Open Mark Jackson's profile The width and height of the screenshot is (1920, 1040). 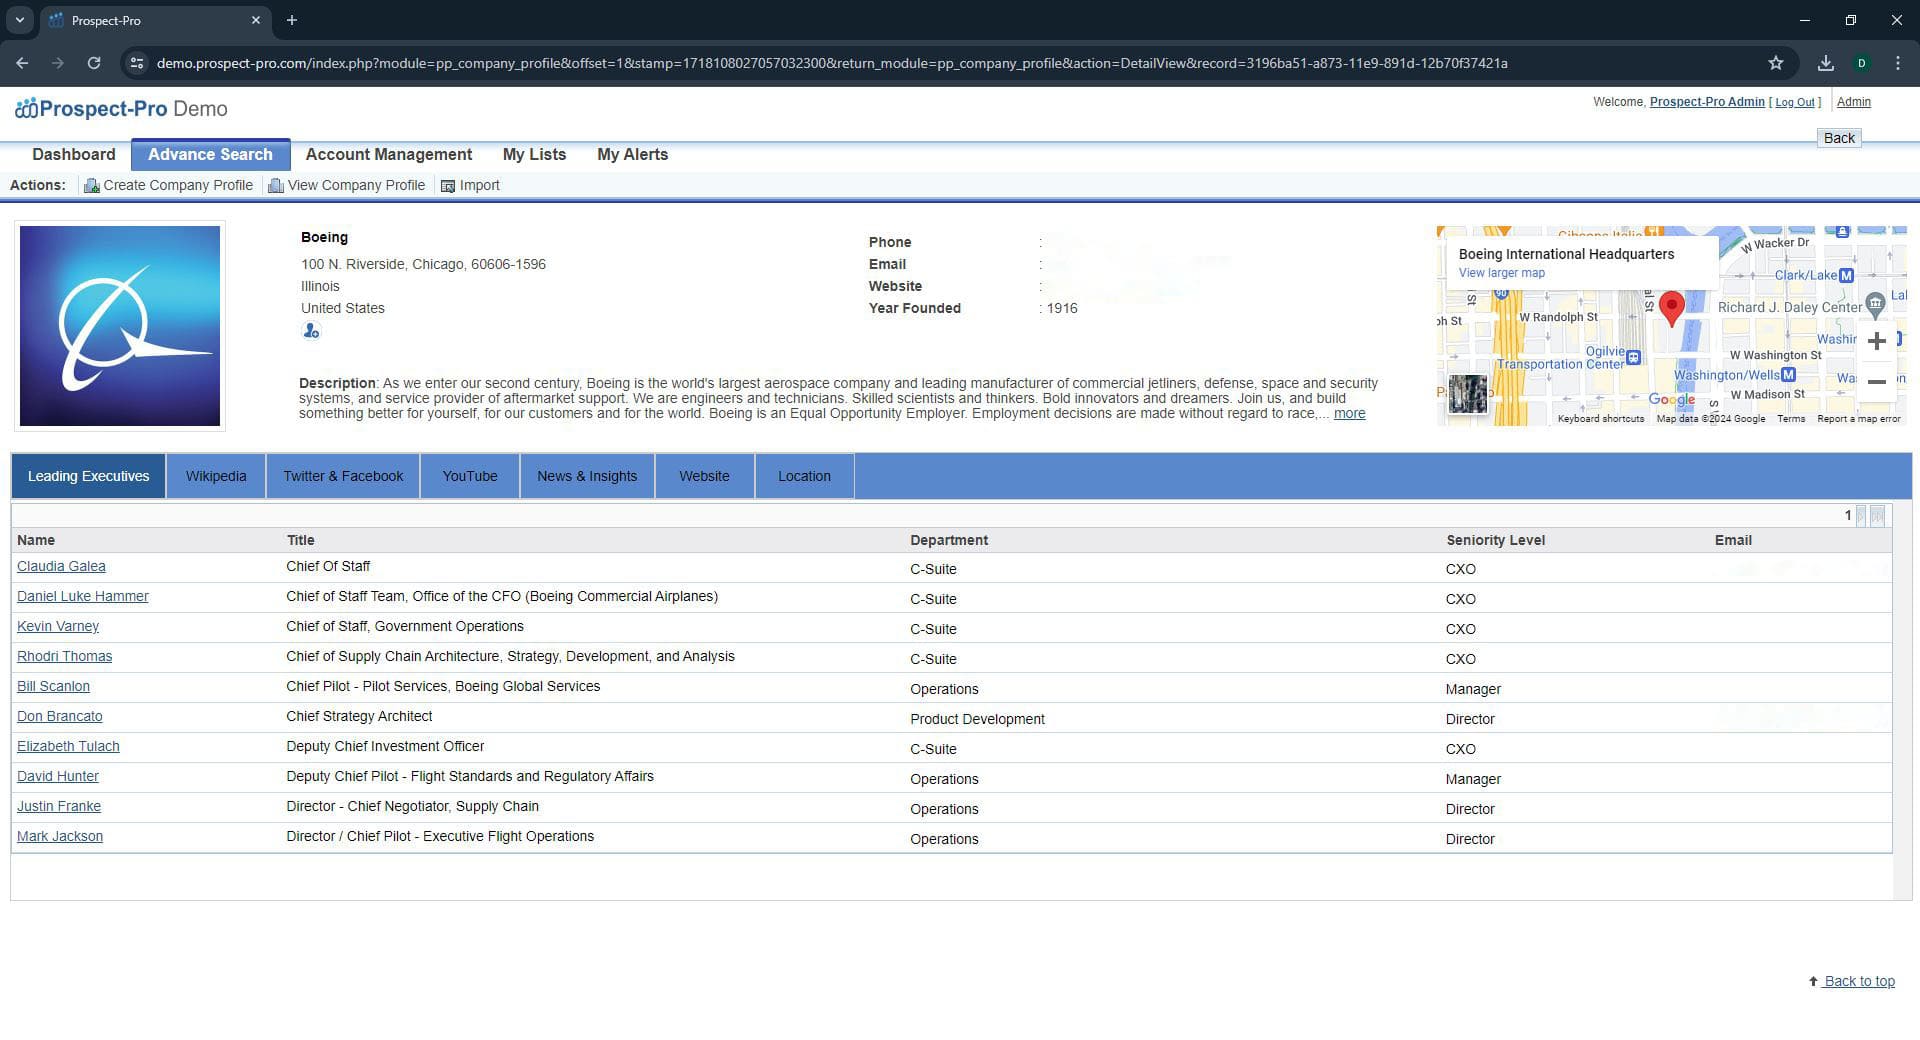60,836
